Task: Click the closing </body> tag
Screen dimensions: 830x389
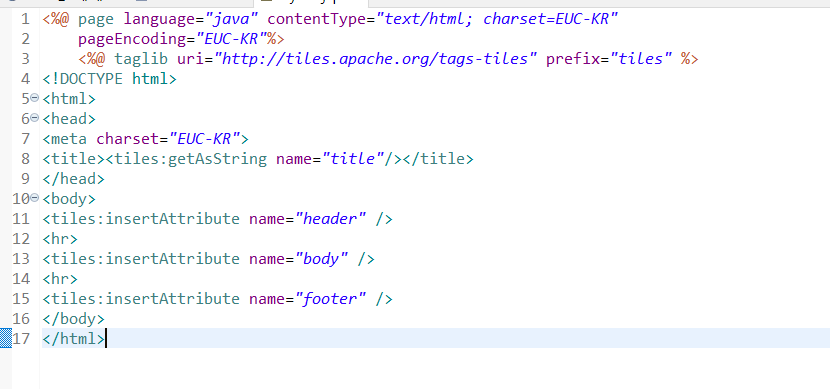Action: pyautogui.click(x=74, y=319)
